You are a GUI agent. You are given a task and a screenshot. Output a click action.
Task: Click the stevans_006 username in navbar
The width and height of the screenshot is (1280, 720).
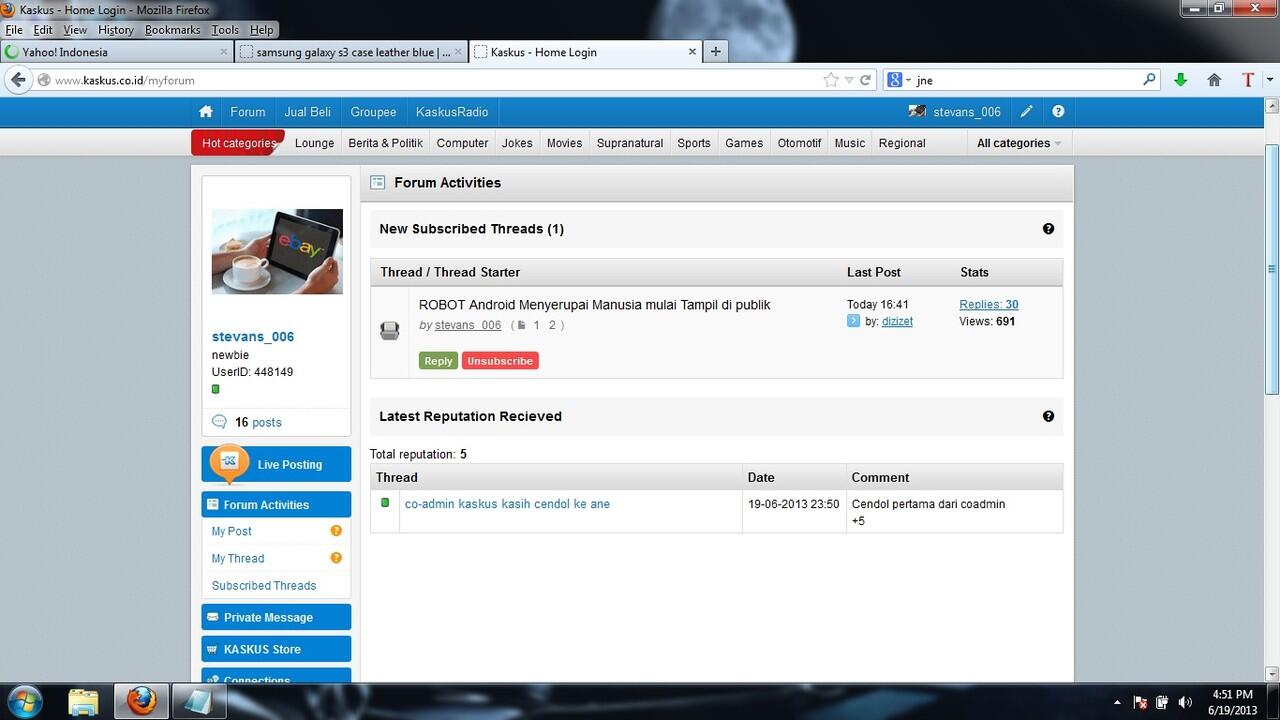tap(967, 112)
